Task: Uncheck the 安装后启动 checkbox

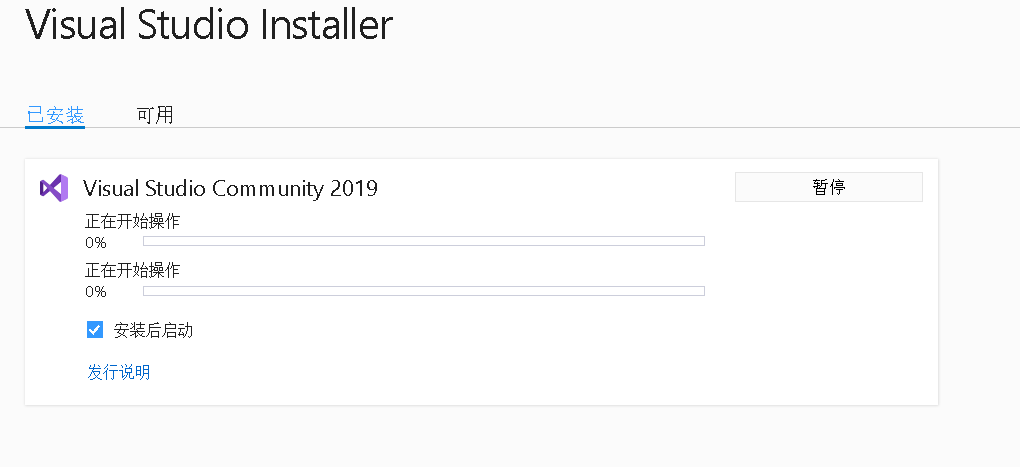Action: tap(95, 330)
